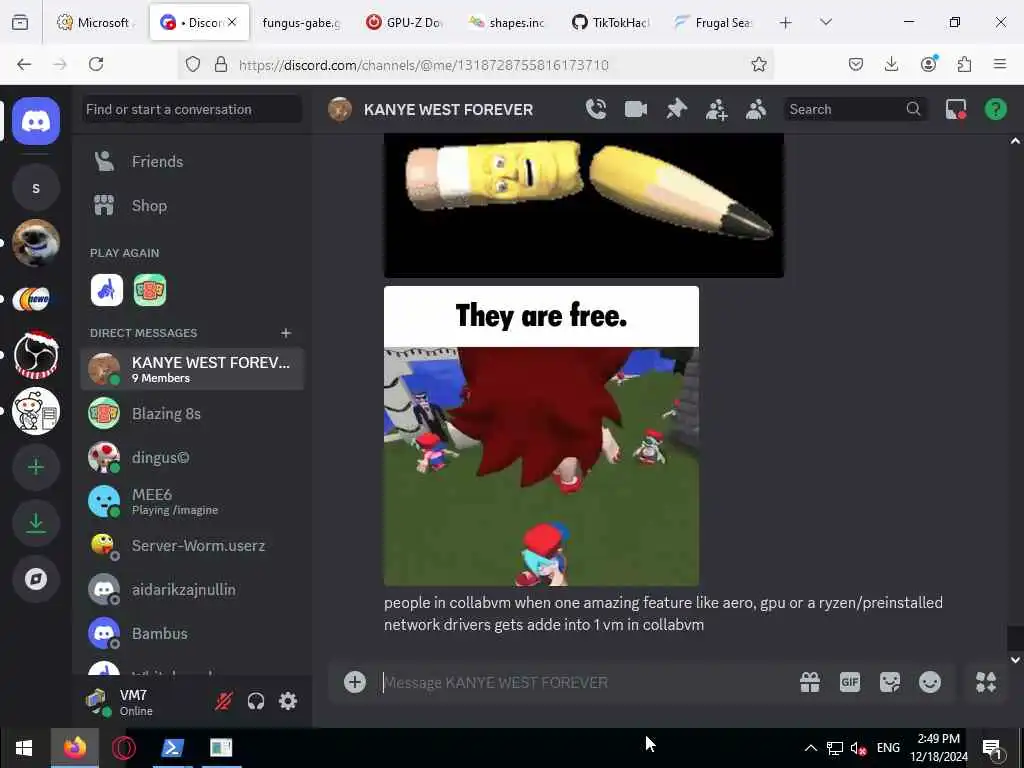Open User Settings gear
The height and width of the screenshot is (768, 1024).
[x=288, y=701]
